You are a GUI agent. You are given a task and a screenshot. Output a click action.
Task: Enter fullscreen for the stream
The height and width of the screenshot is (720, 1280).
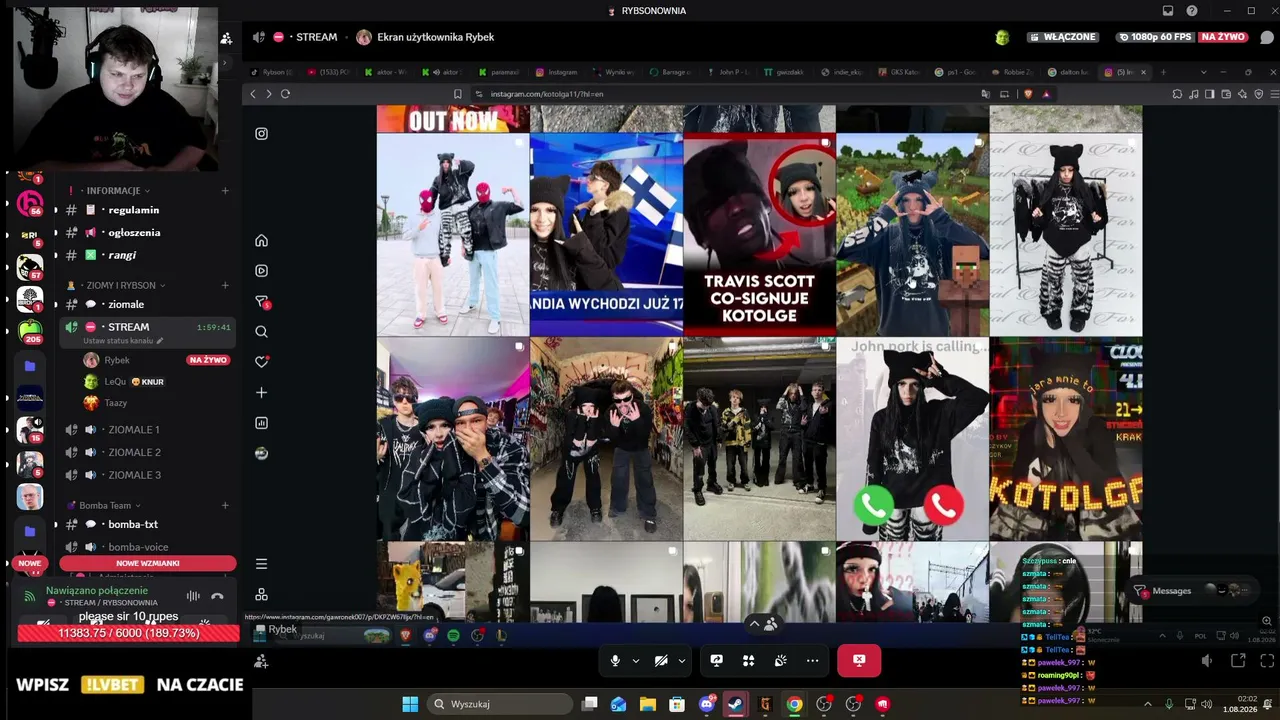pos(1267,660)
